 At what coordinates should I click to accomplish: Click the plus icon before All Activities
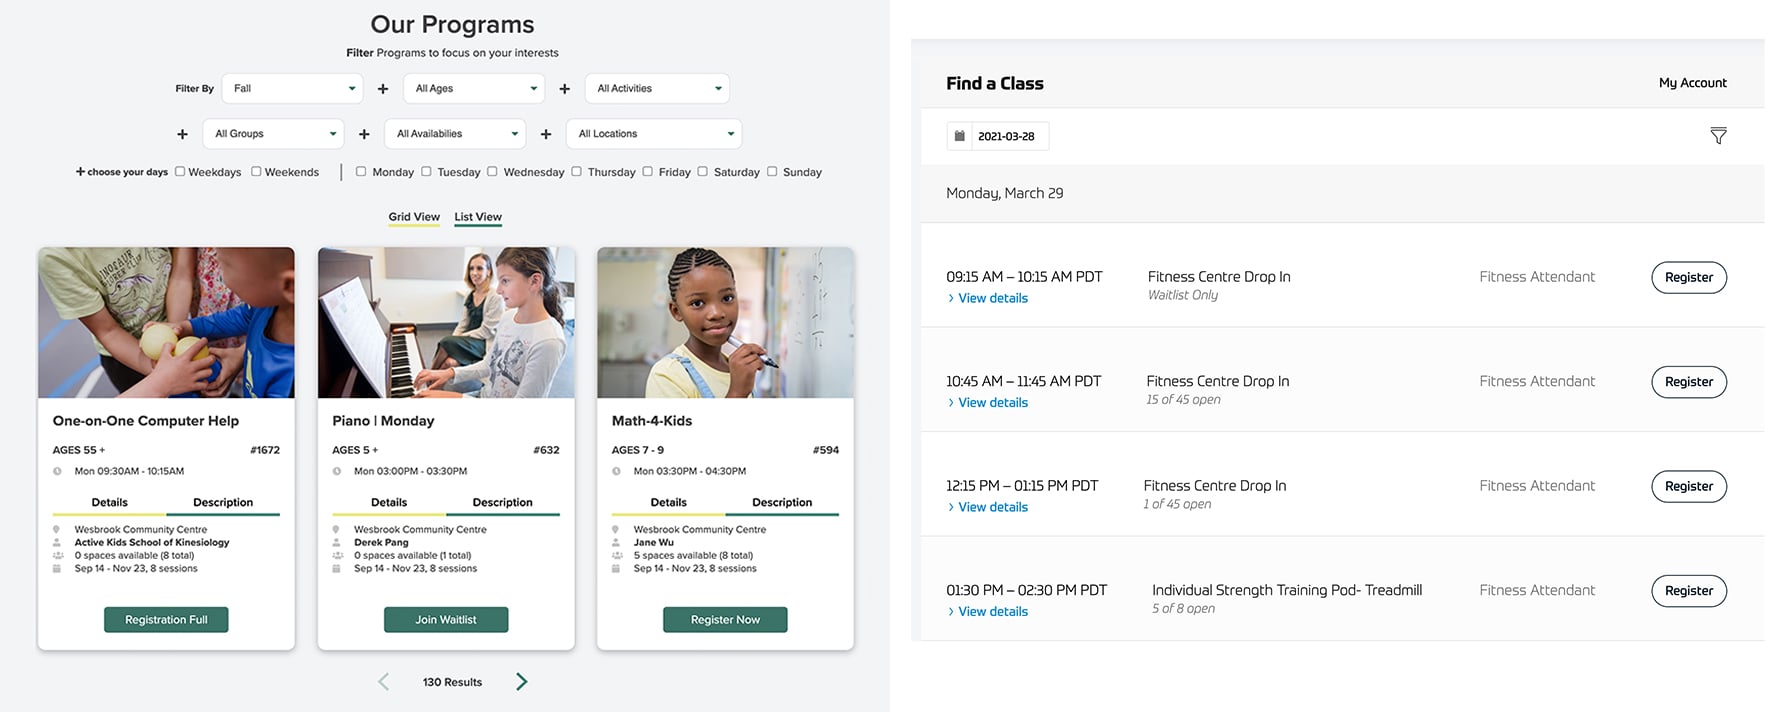click(565, 89)
